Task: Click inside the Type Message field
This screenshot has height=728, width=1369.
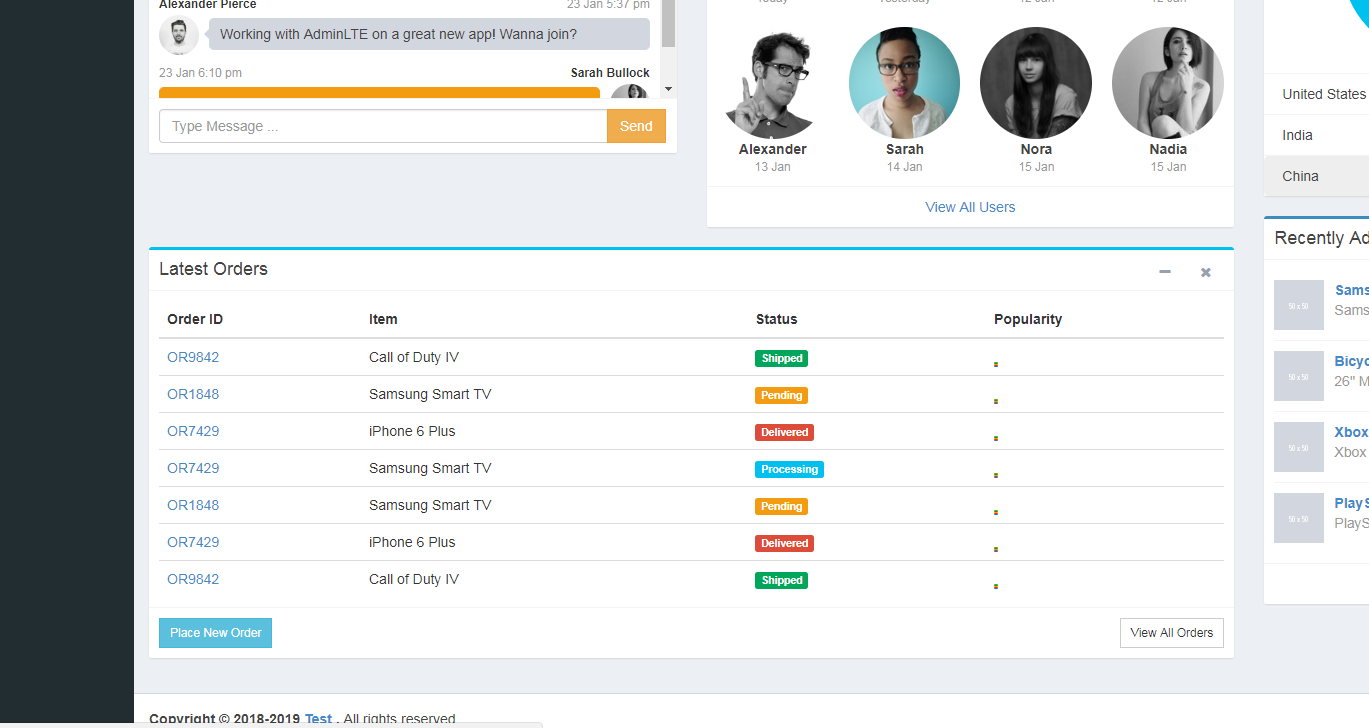Action: (x=380, y=125)
